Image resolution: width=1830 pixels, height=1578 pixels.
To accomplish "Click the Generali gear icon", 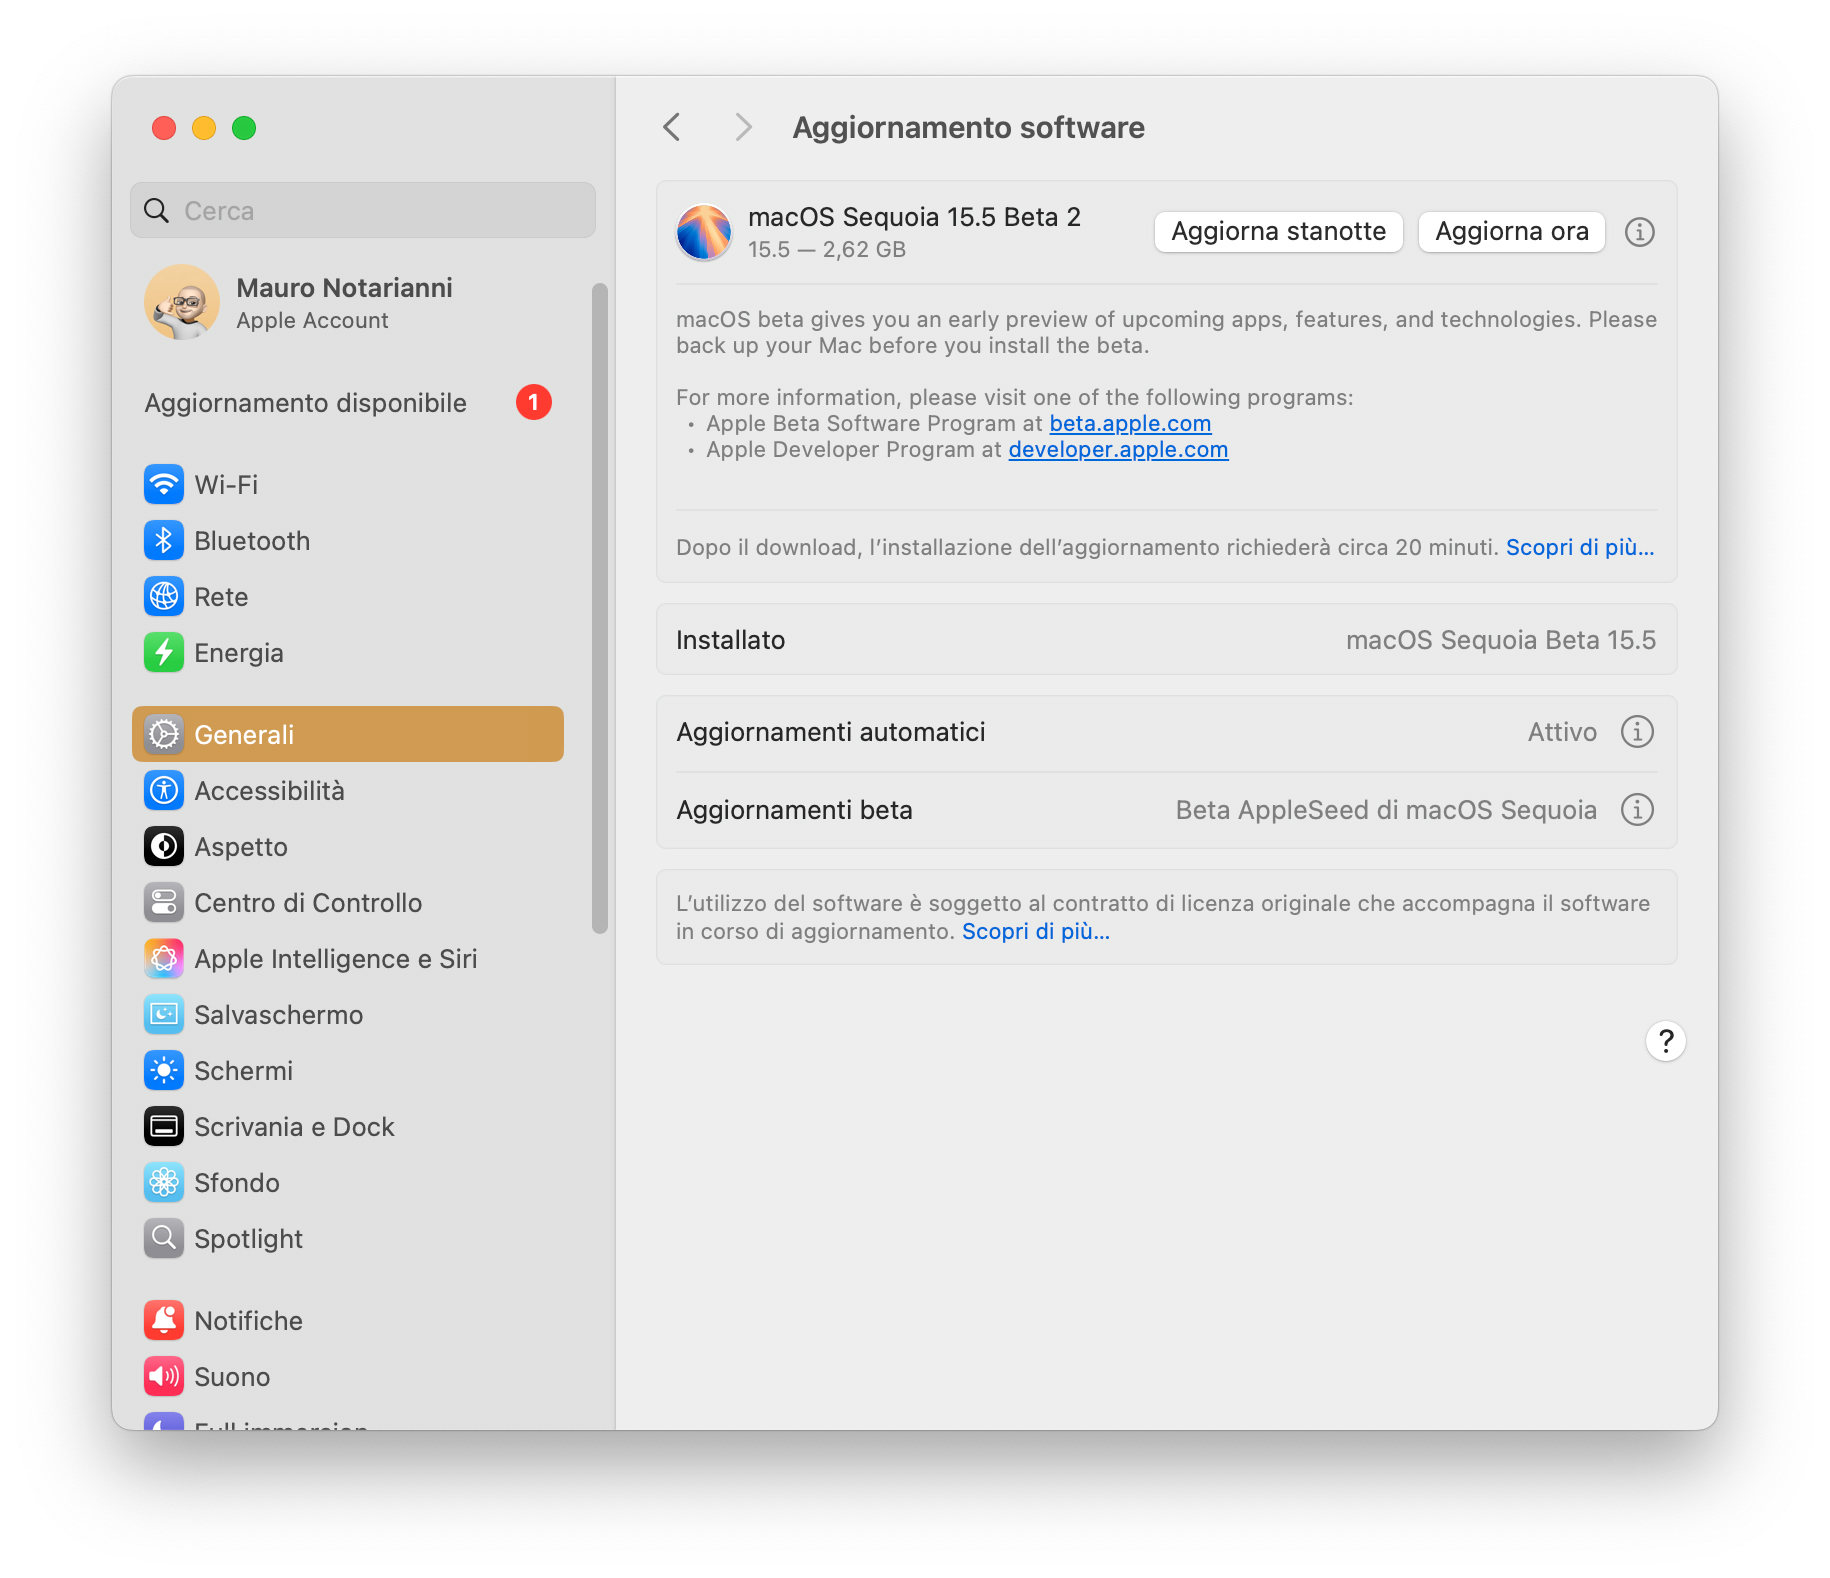I will tap(164, 735).
